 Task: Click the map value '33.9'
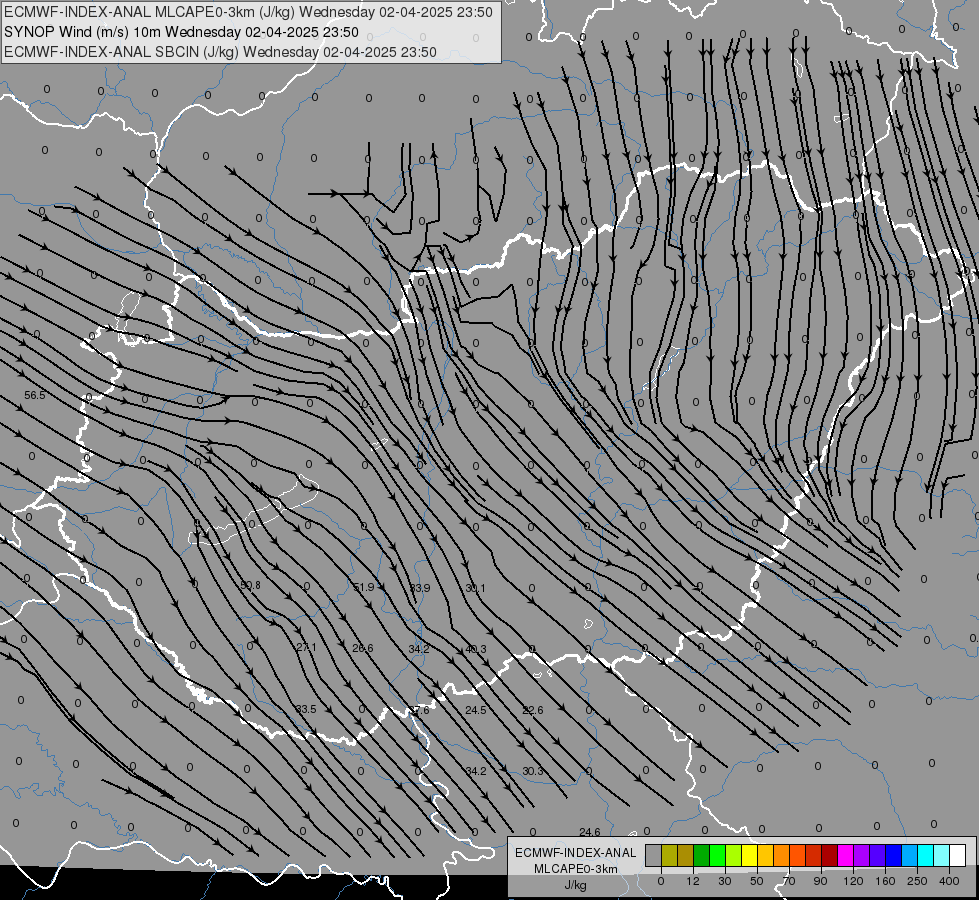coord(420,588)
